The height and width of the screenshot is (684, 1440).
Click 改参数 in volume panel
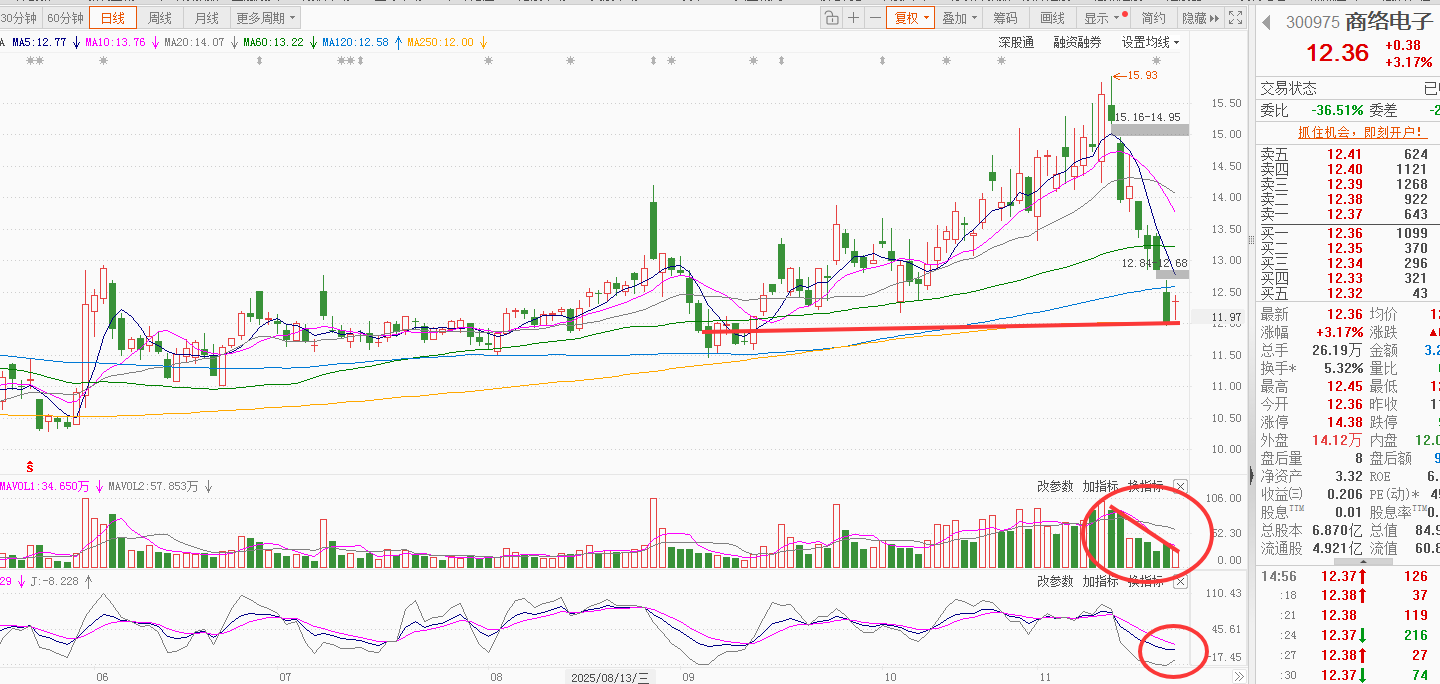point(1055,486)
